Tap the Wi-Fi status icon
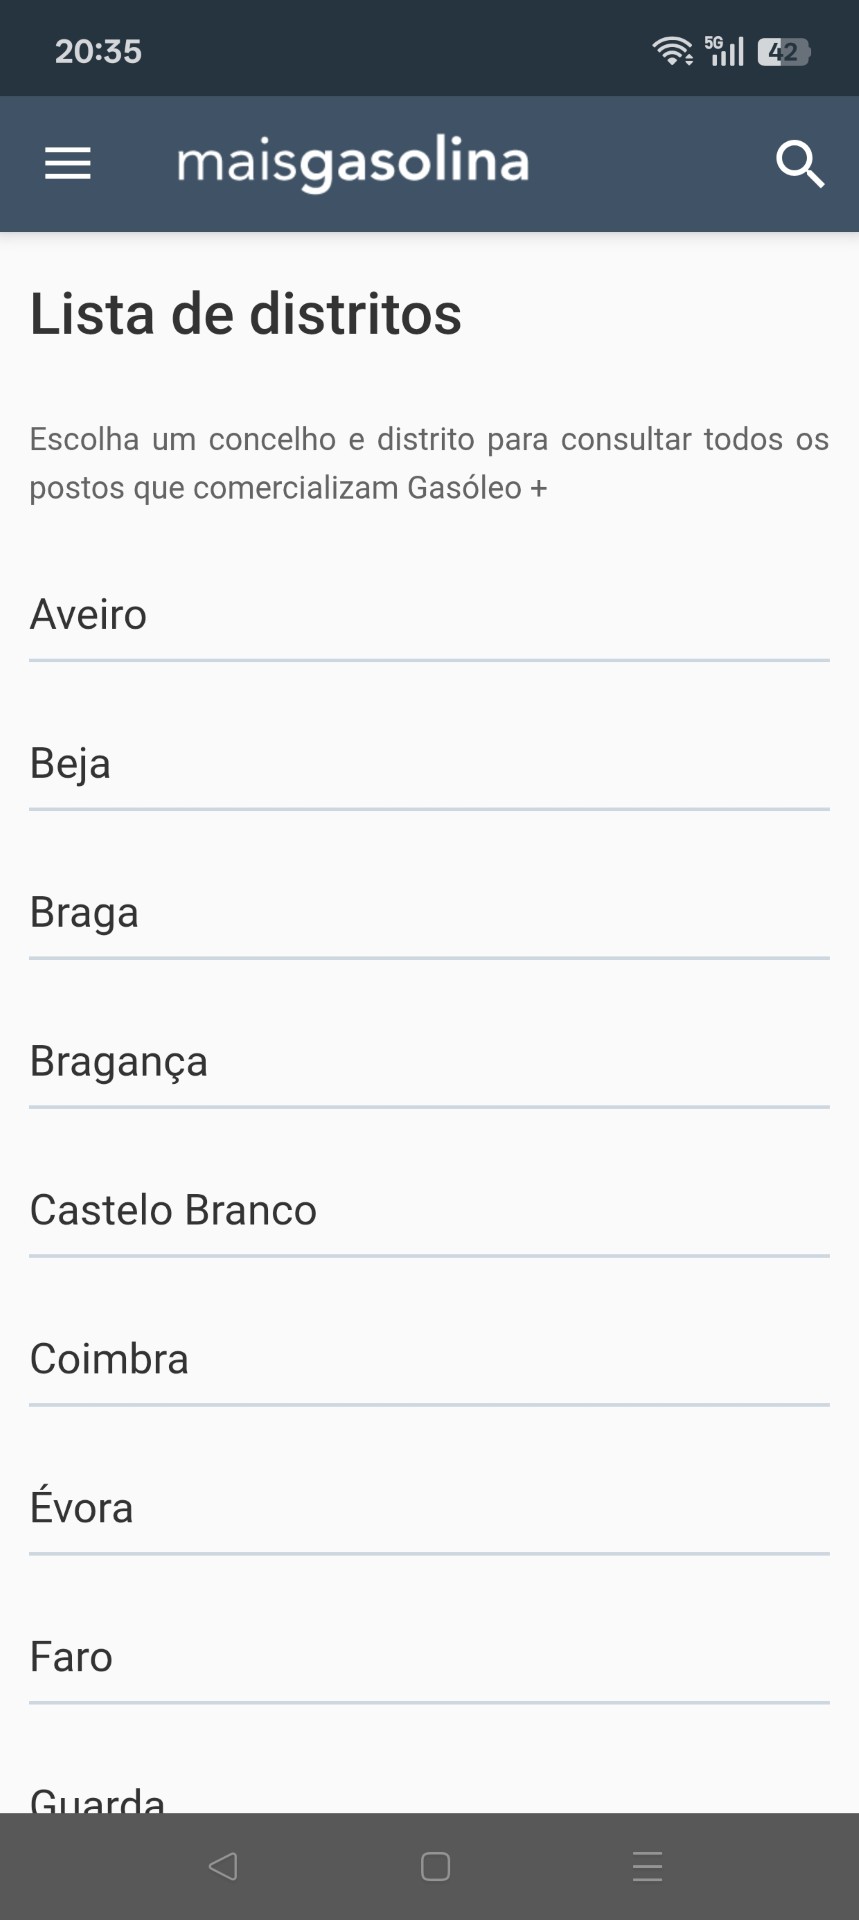The width and height of the screenshot is (859, 1920). (672, 51)
